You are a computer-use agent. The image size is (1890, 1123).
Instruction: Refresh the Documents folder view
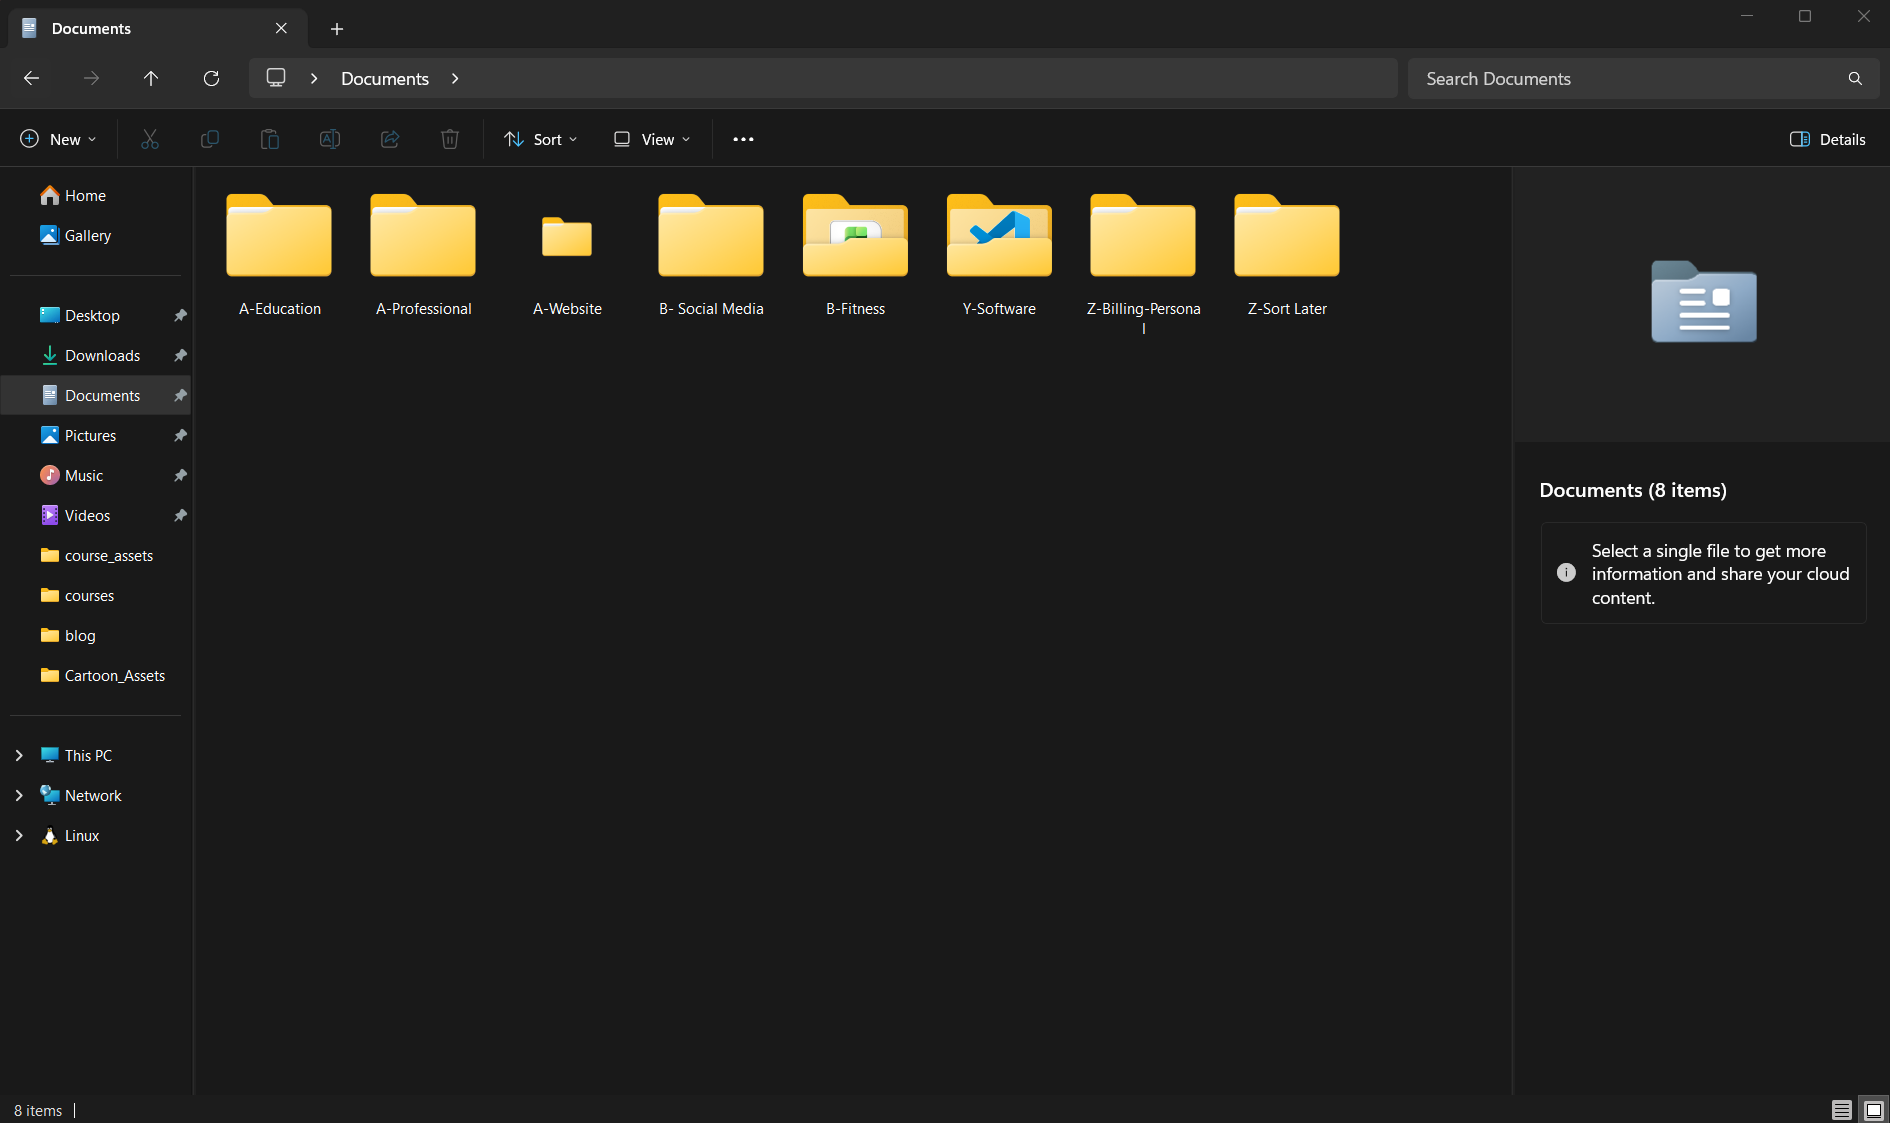coord(211,78)
